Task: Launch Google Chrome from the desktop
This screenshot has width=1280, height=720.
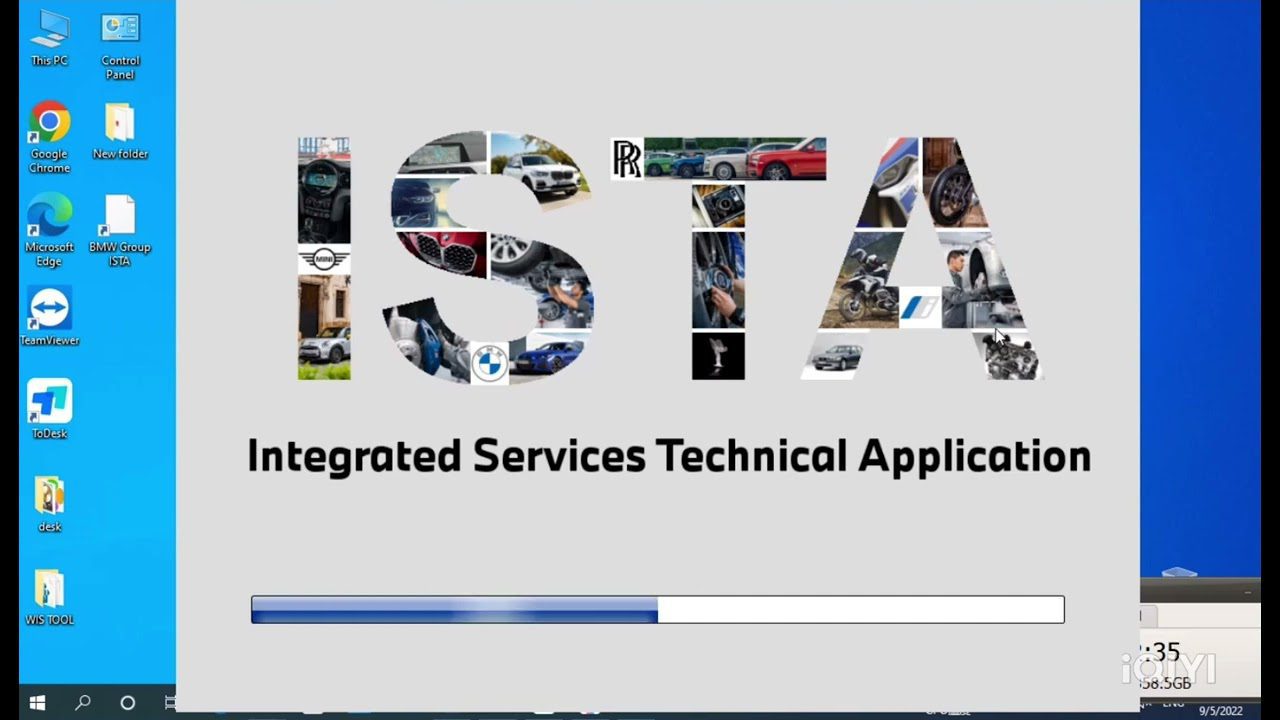Action: [49, 137]
